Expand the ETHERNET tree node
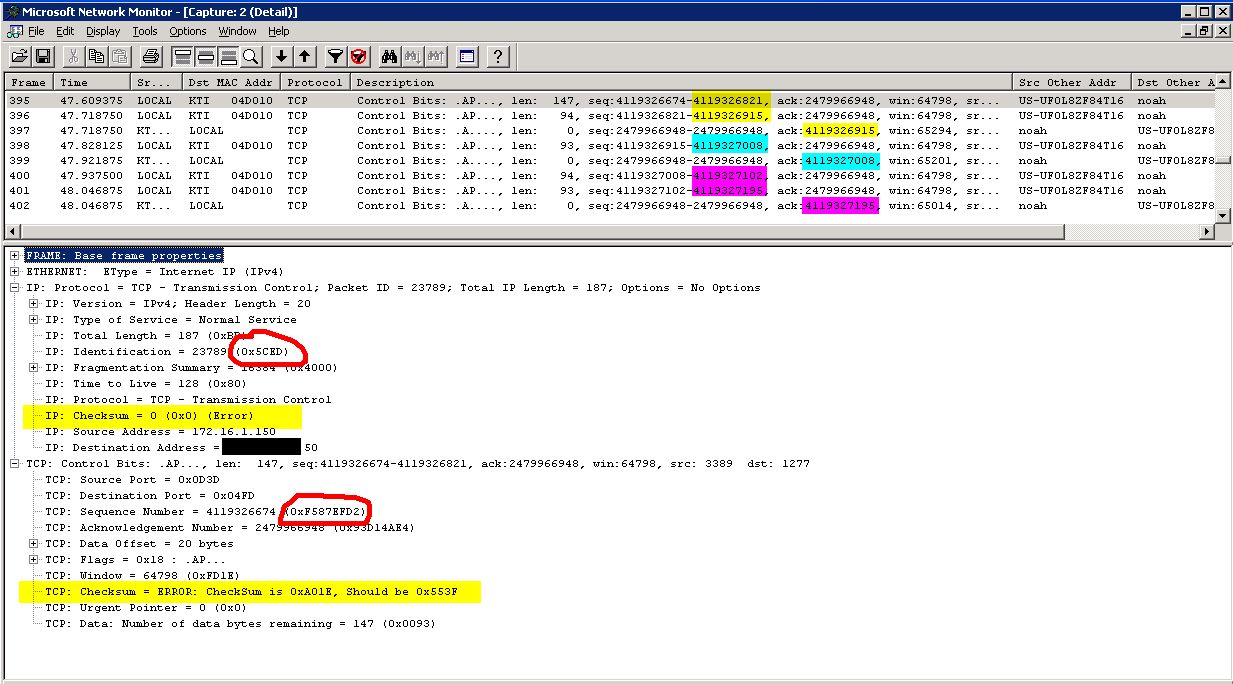This screenshot has height=684, width=1233. (x=15, y=272)
